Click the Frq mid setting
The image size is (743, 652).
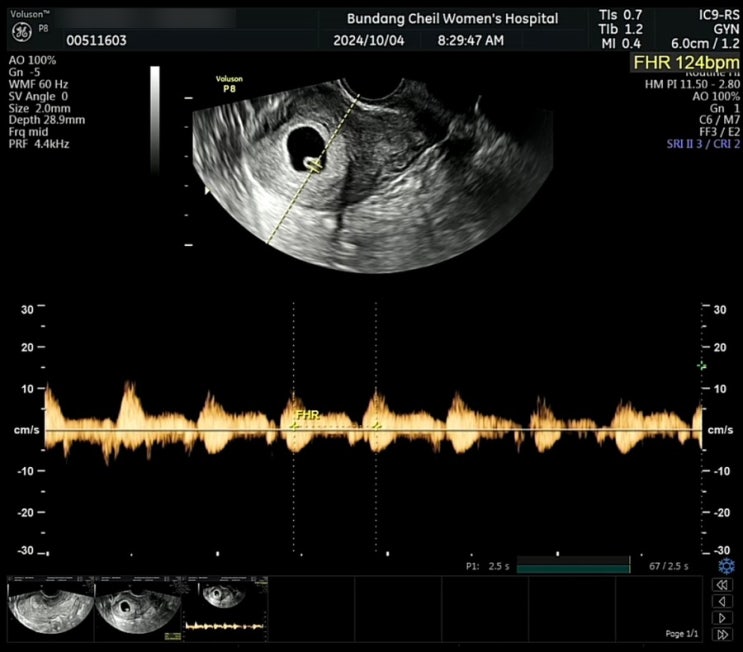point(28,132)
